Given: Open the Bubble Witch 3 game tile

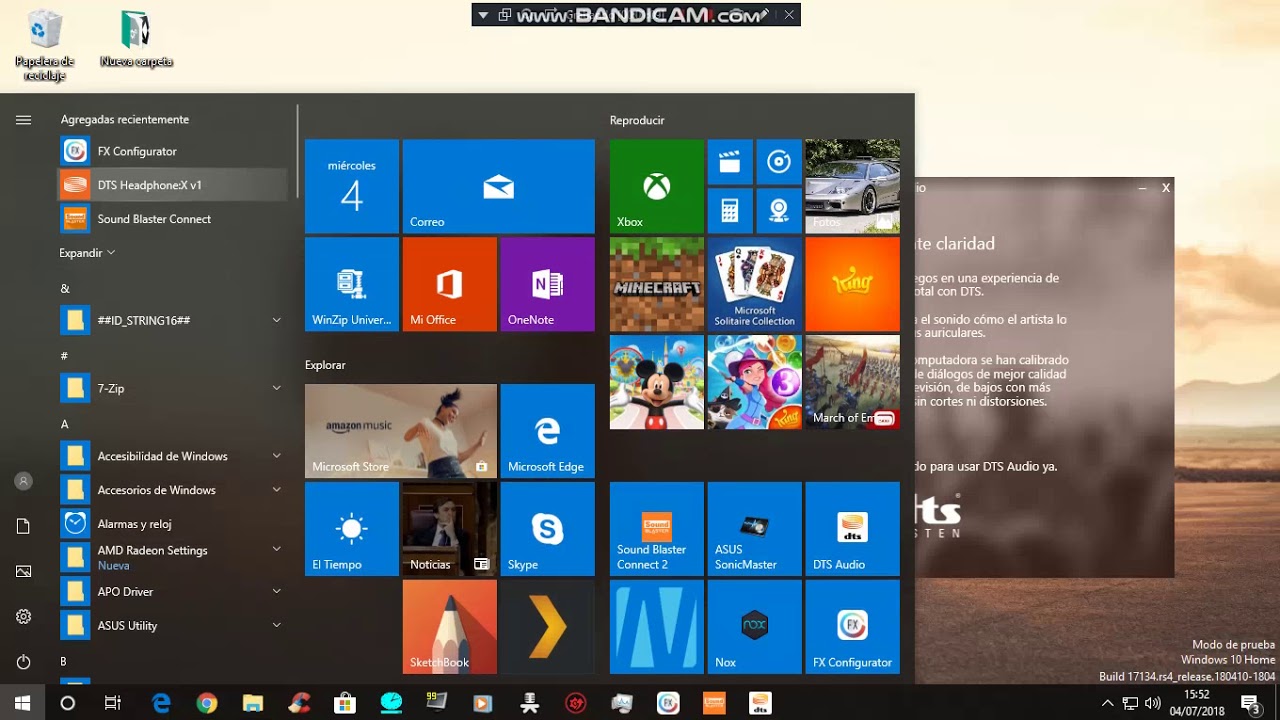Looking at the screenshot, I should pos(754,382).
